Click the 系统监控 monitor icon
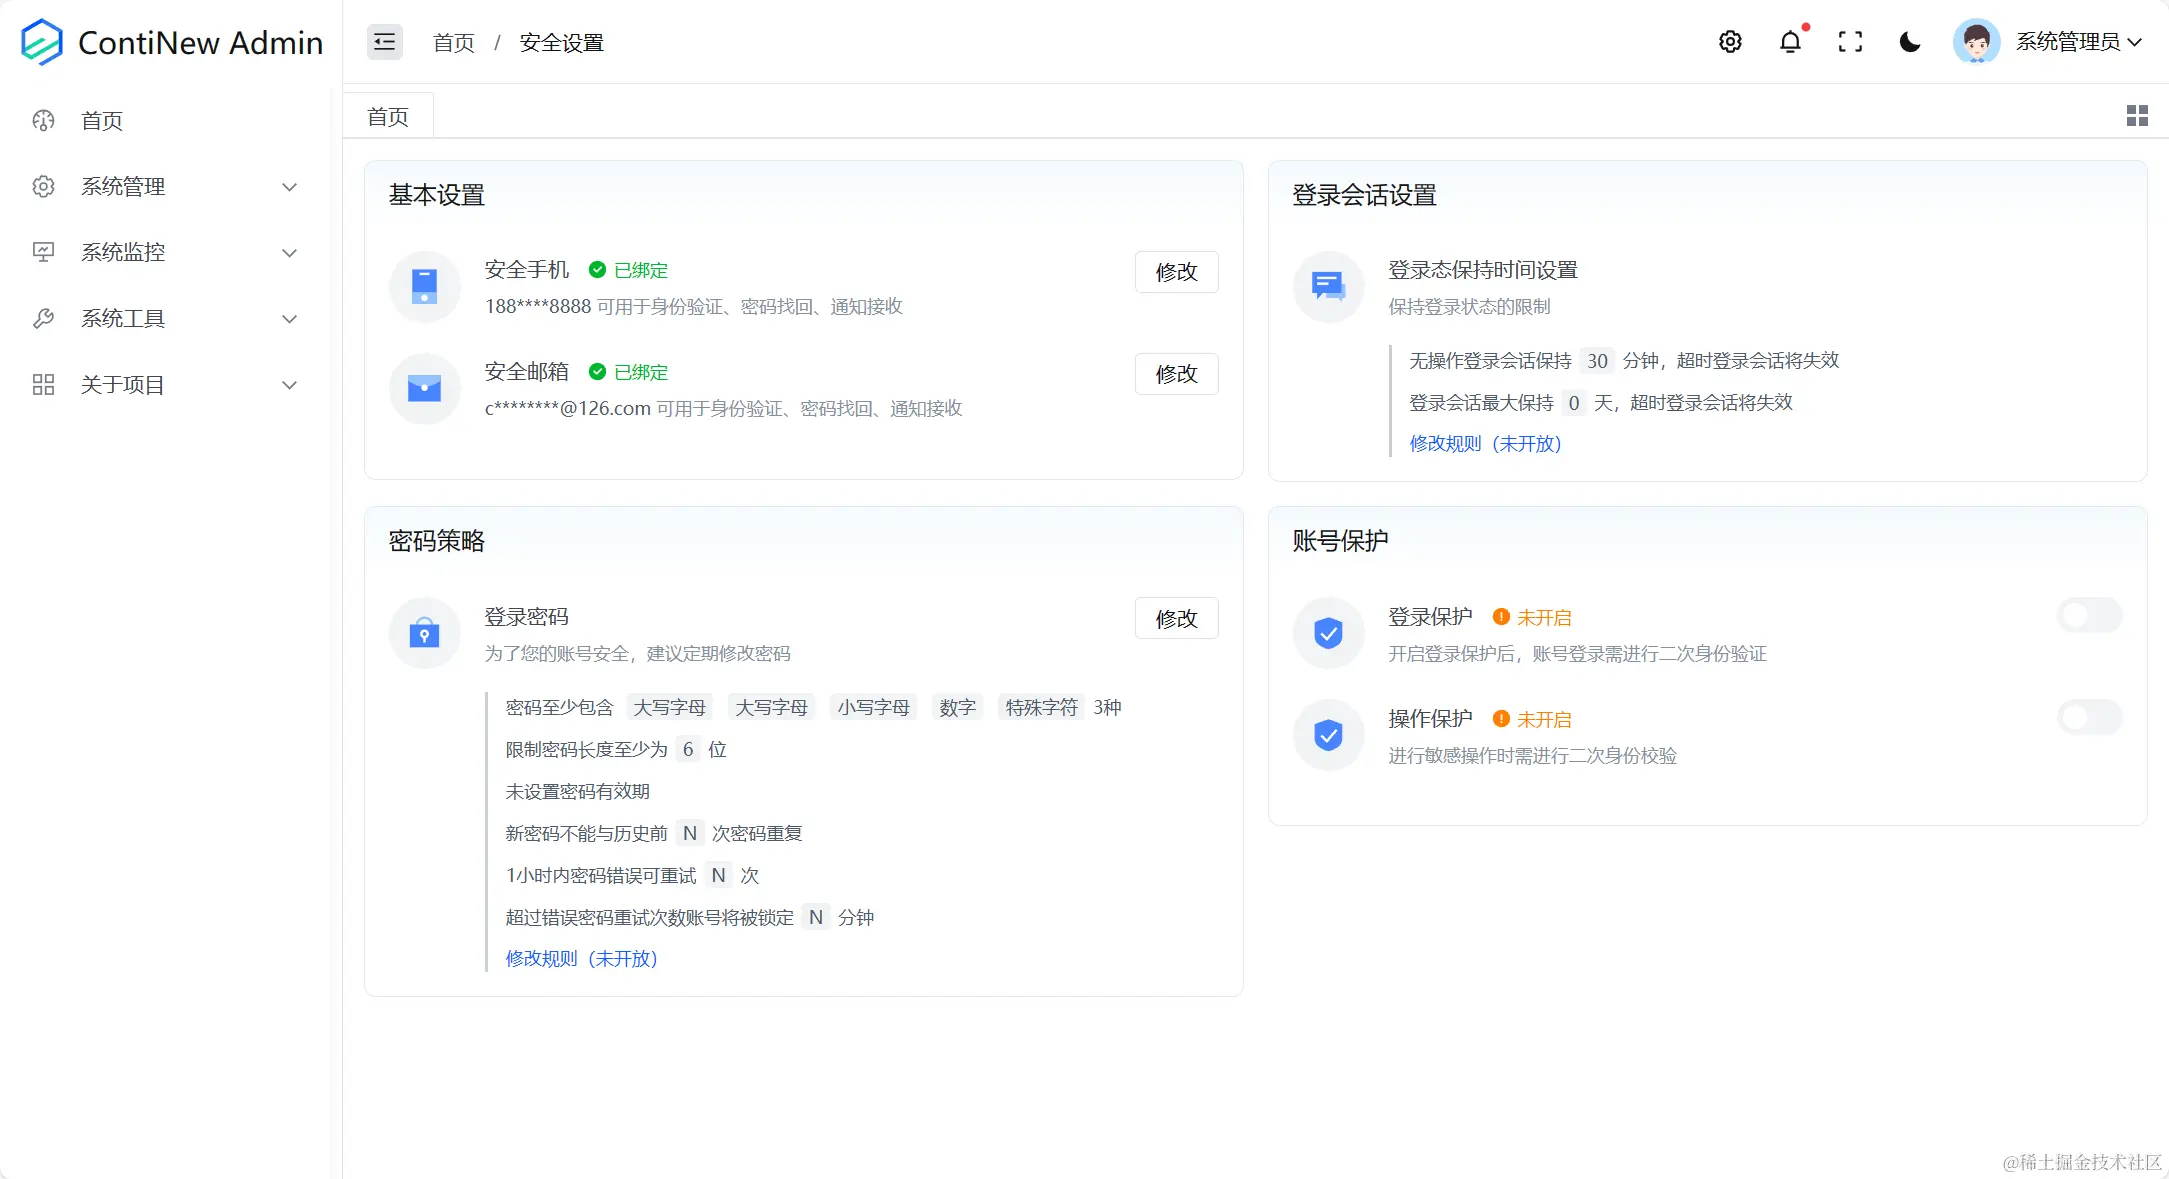The image size is (2169, 1179). (x=43, y=252)
